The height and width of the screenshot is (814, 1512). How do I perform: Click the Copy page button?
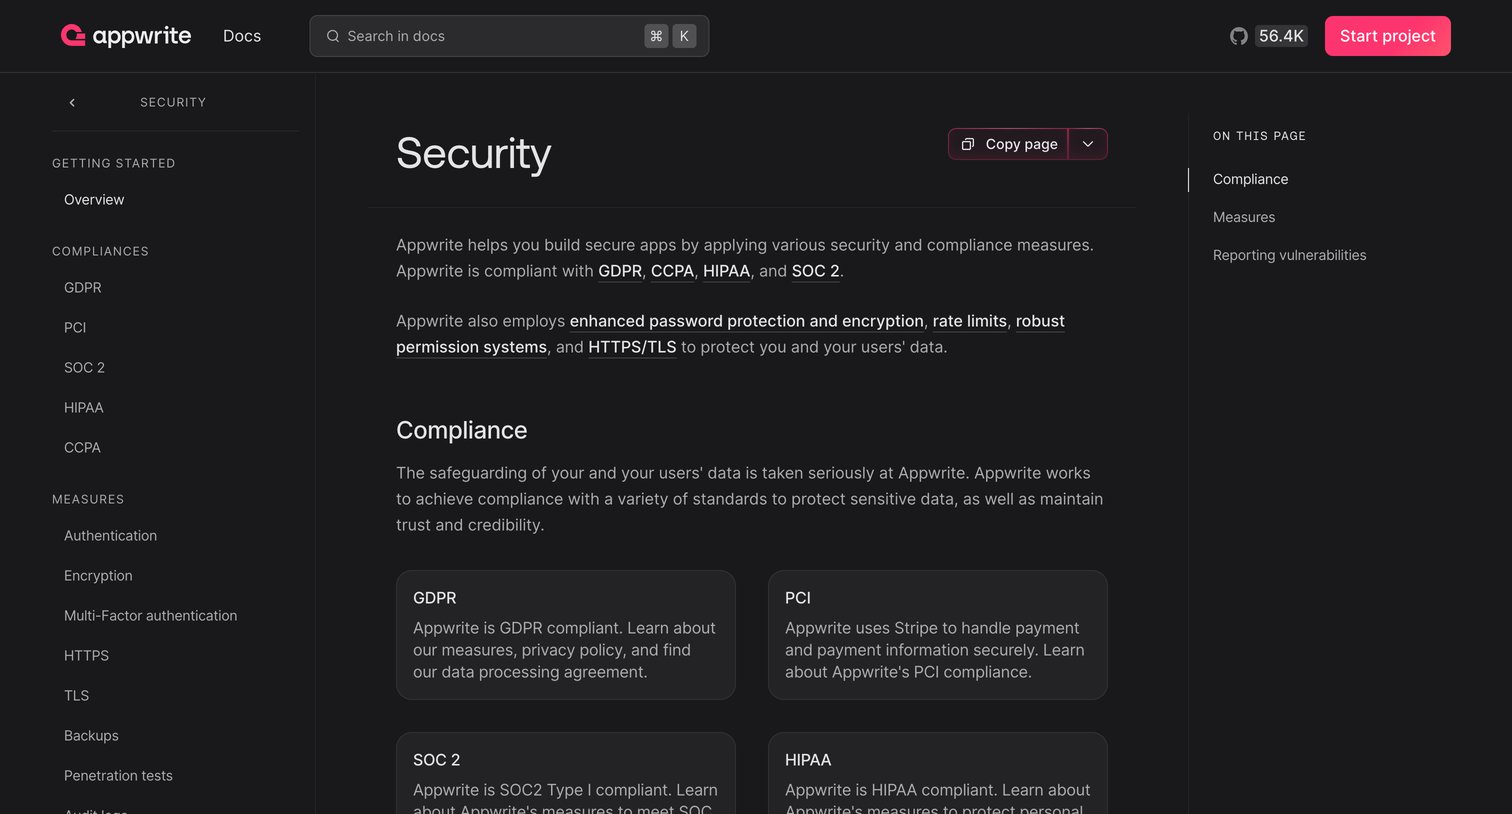pos(1008,144)
